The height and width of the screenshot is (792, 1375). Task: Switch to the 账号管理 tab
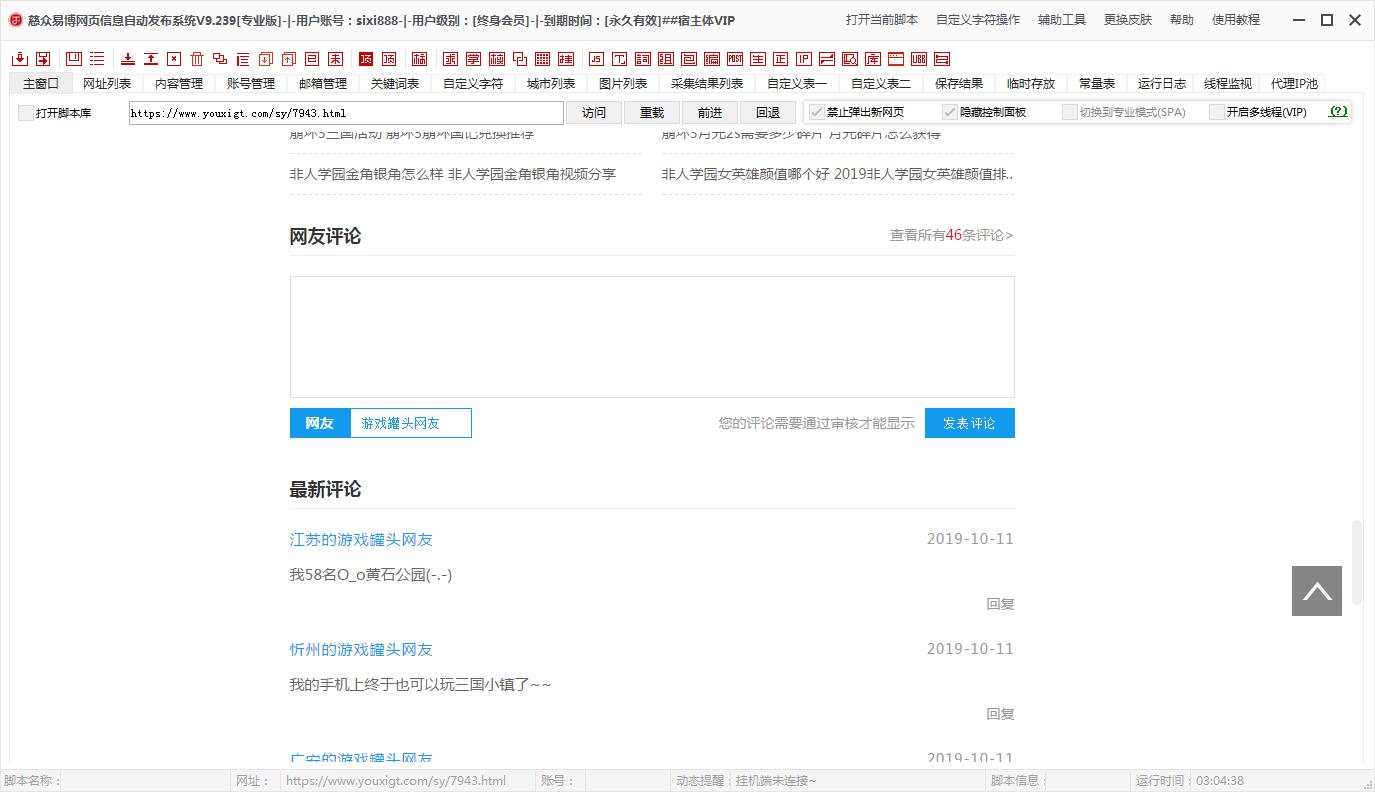251,84
